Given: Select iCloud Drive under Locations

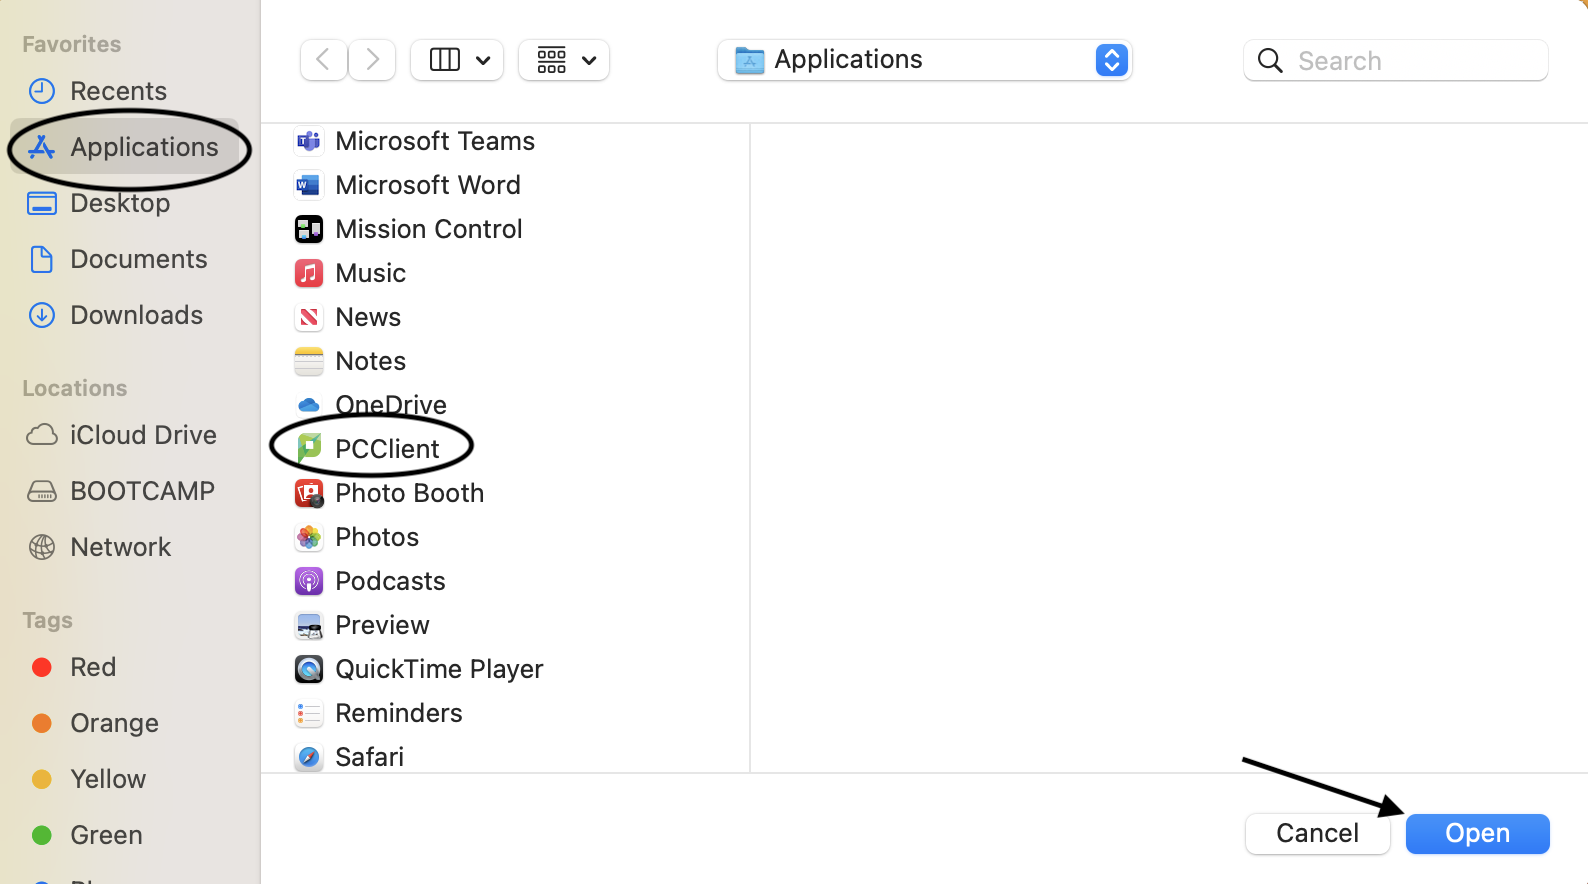Looking at the screenshot, I should coord(142,435).
